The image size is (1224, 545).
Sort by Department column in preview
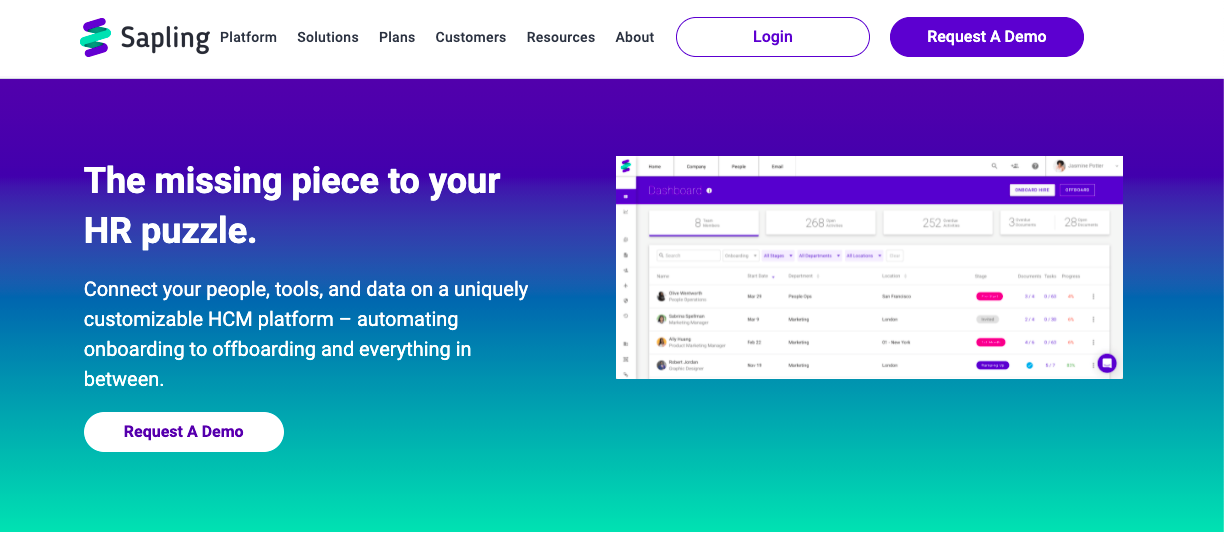point(803,276)
